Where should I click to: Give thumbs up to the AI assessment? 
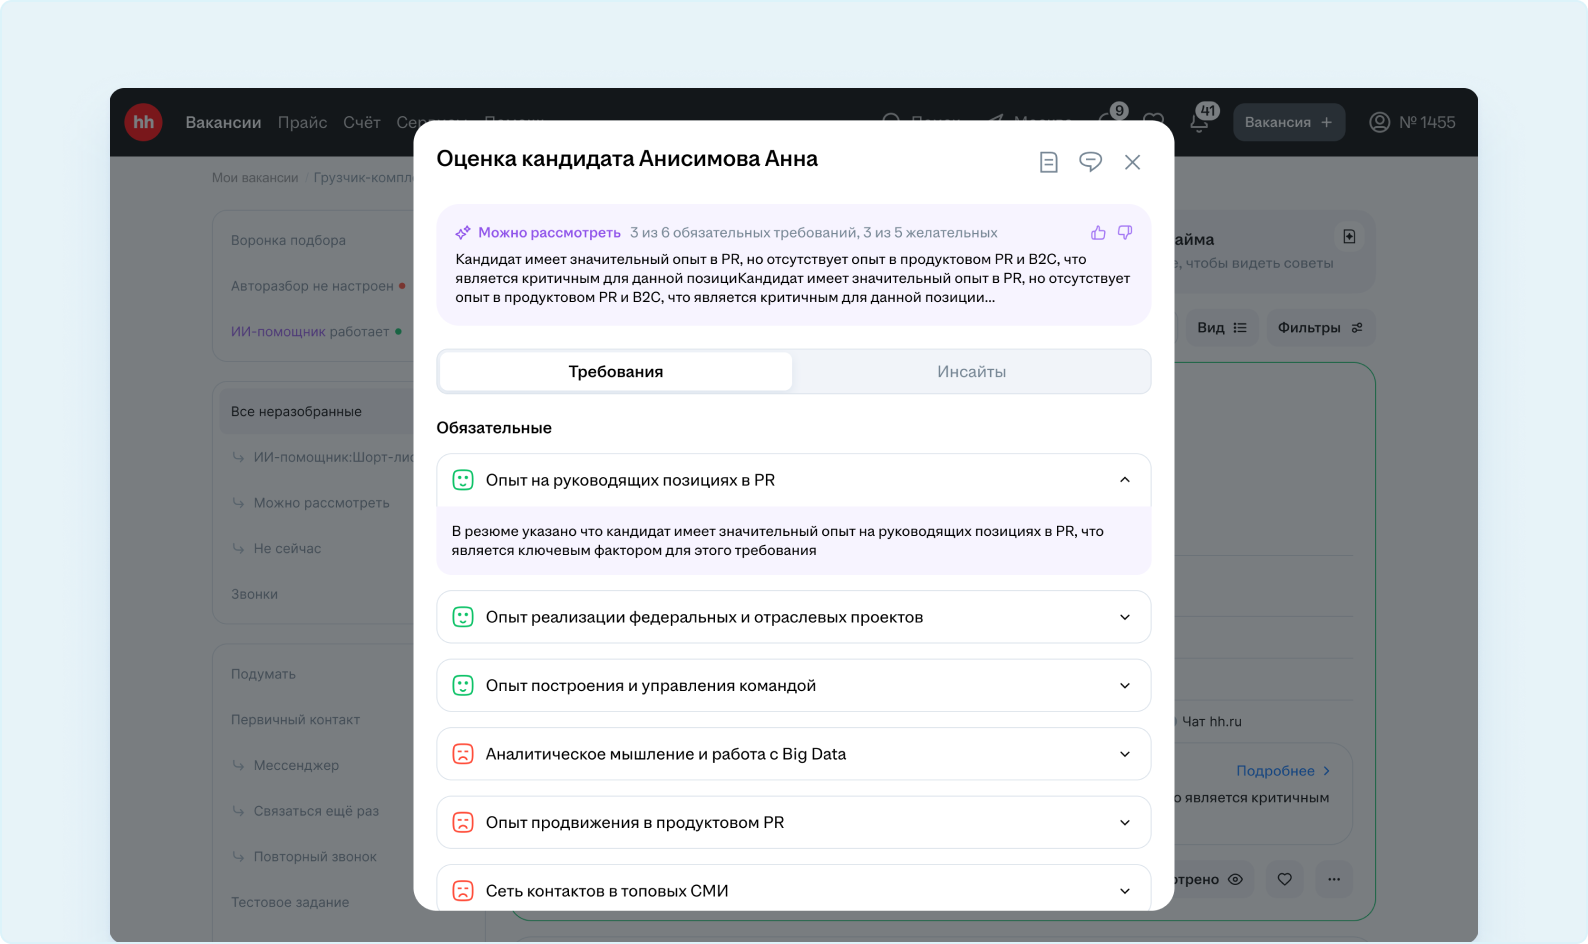click(x=1098, y=233)
